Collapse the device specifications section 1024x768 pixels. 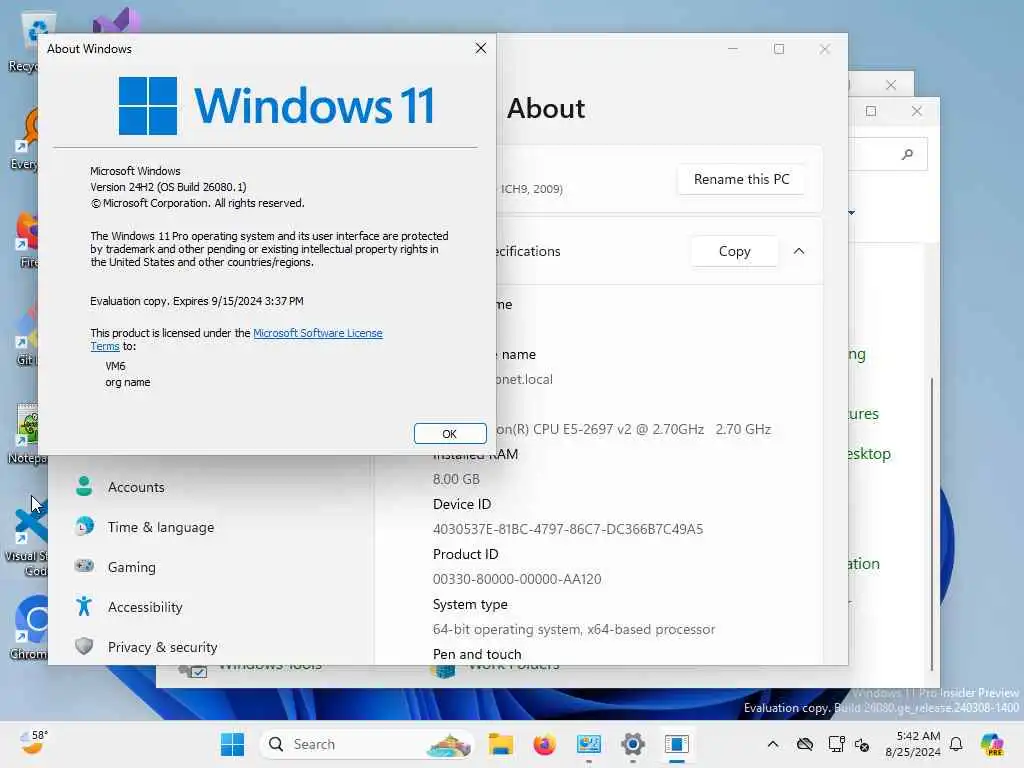point(799,251)
